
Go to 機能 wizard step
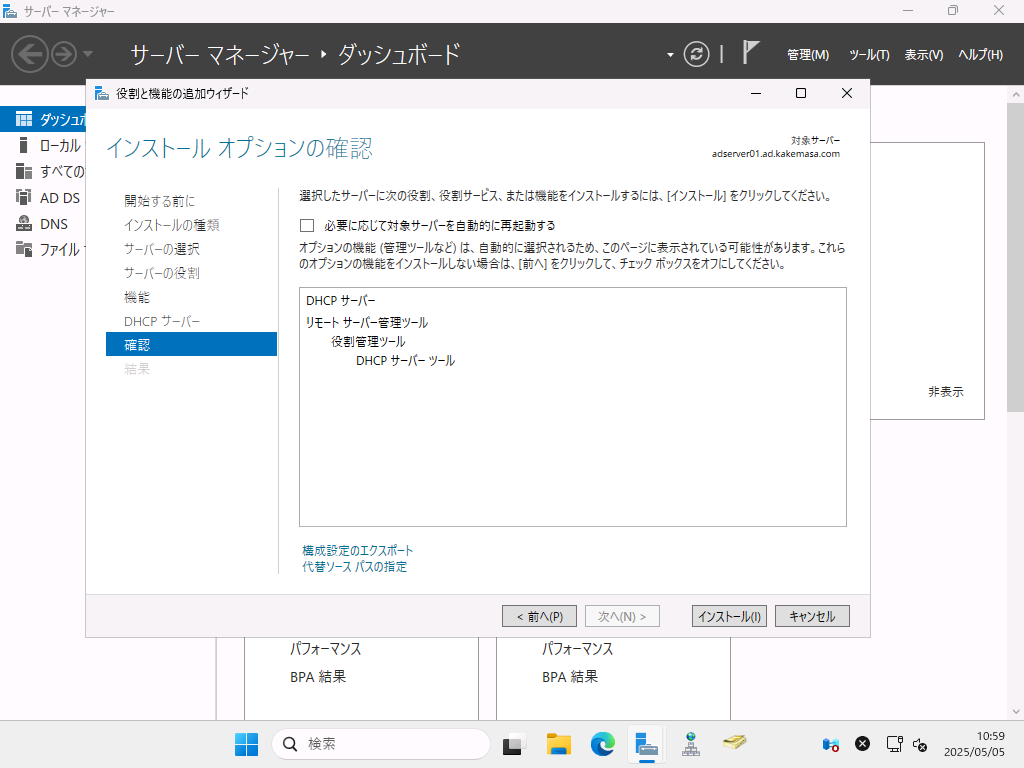(x=136, y=297)
